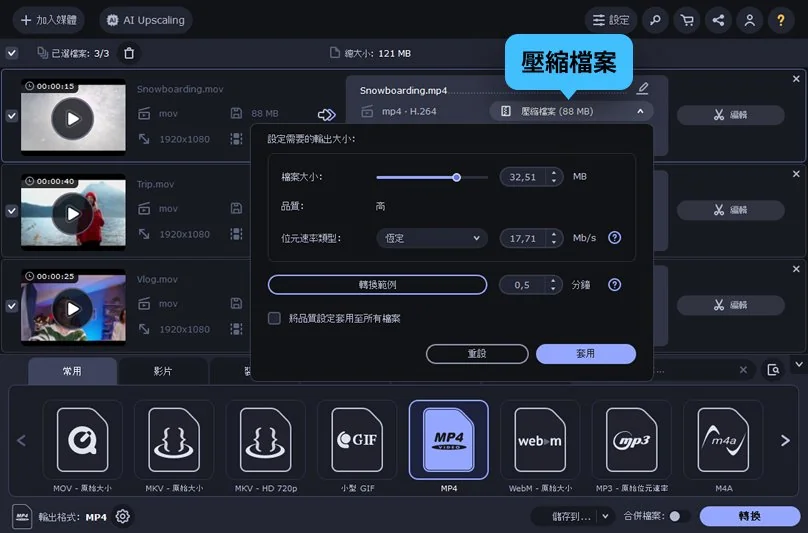Open the Save to (儲存到) dropdown arrow
The width and height of the screenshot is (808, 533).
pos(605,516)
